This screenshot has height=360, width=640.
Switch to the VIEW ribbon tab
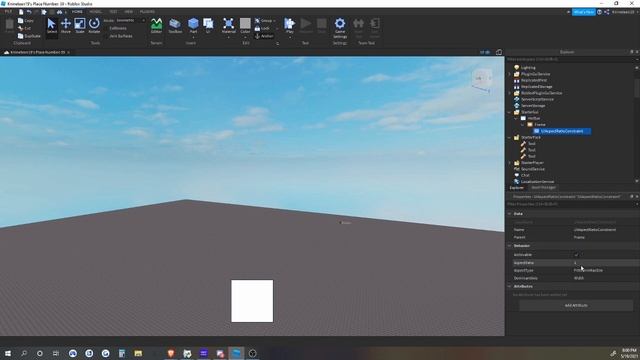click(129, 12)
